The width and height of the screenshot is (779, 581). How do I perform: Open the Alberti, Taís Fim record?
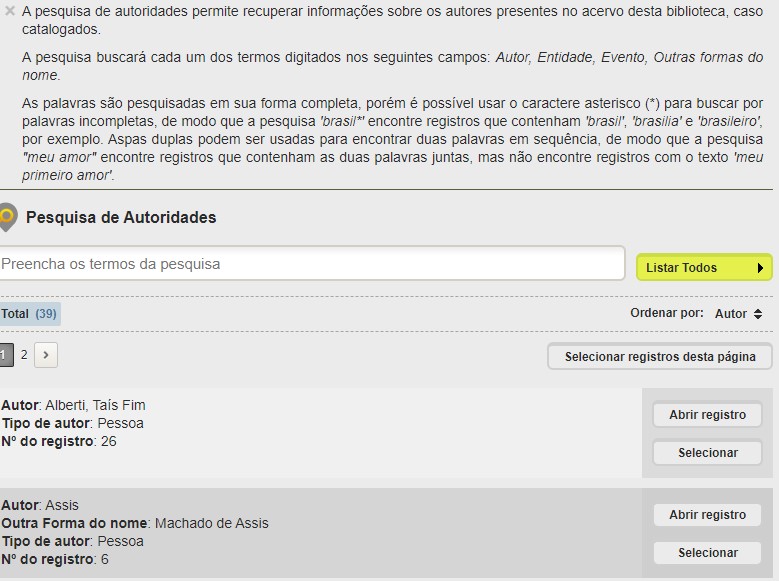[x=707, y=415]
